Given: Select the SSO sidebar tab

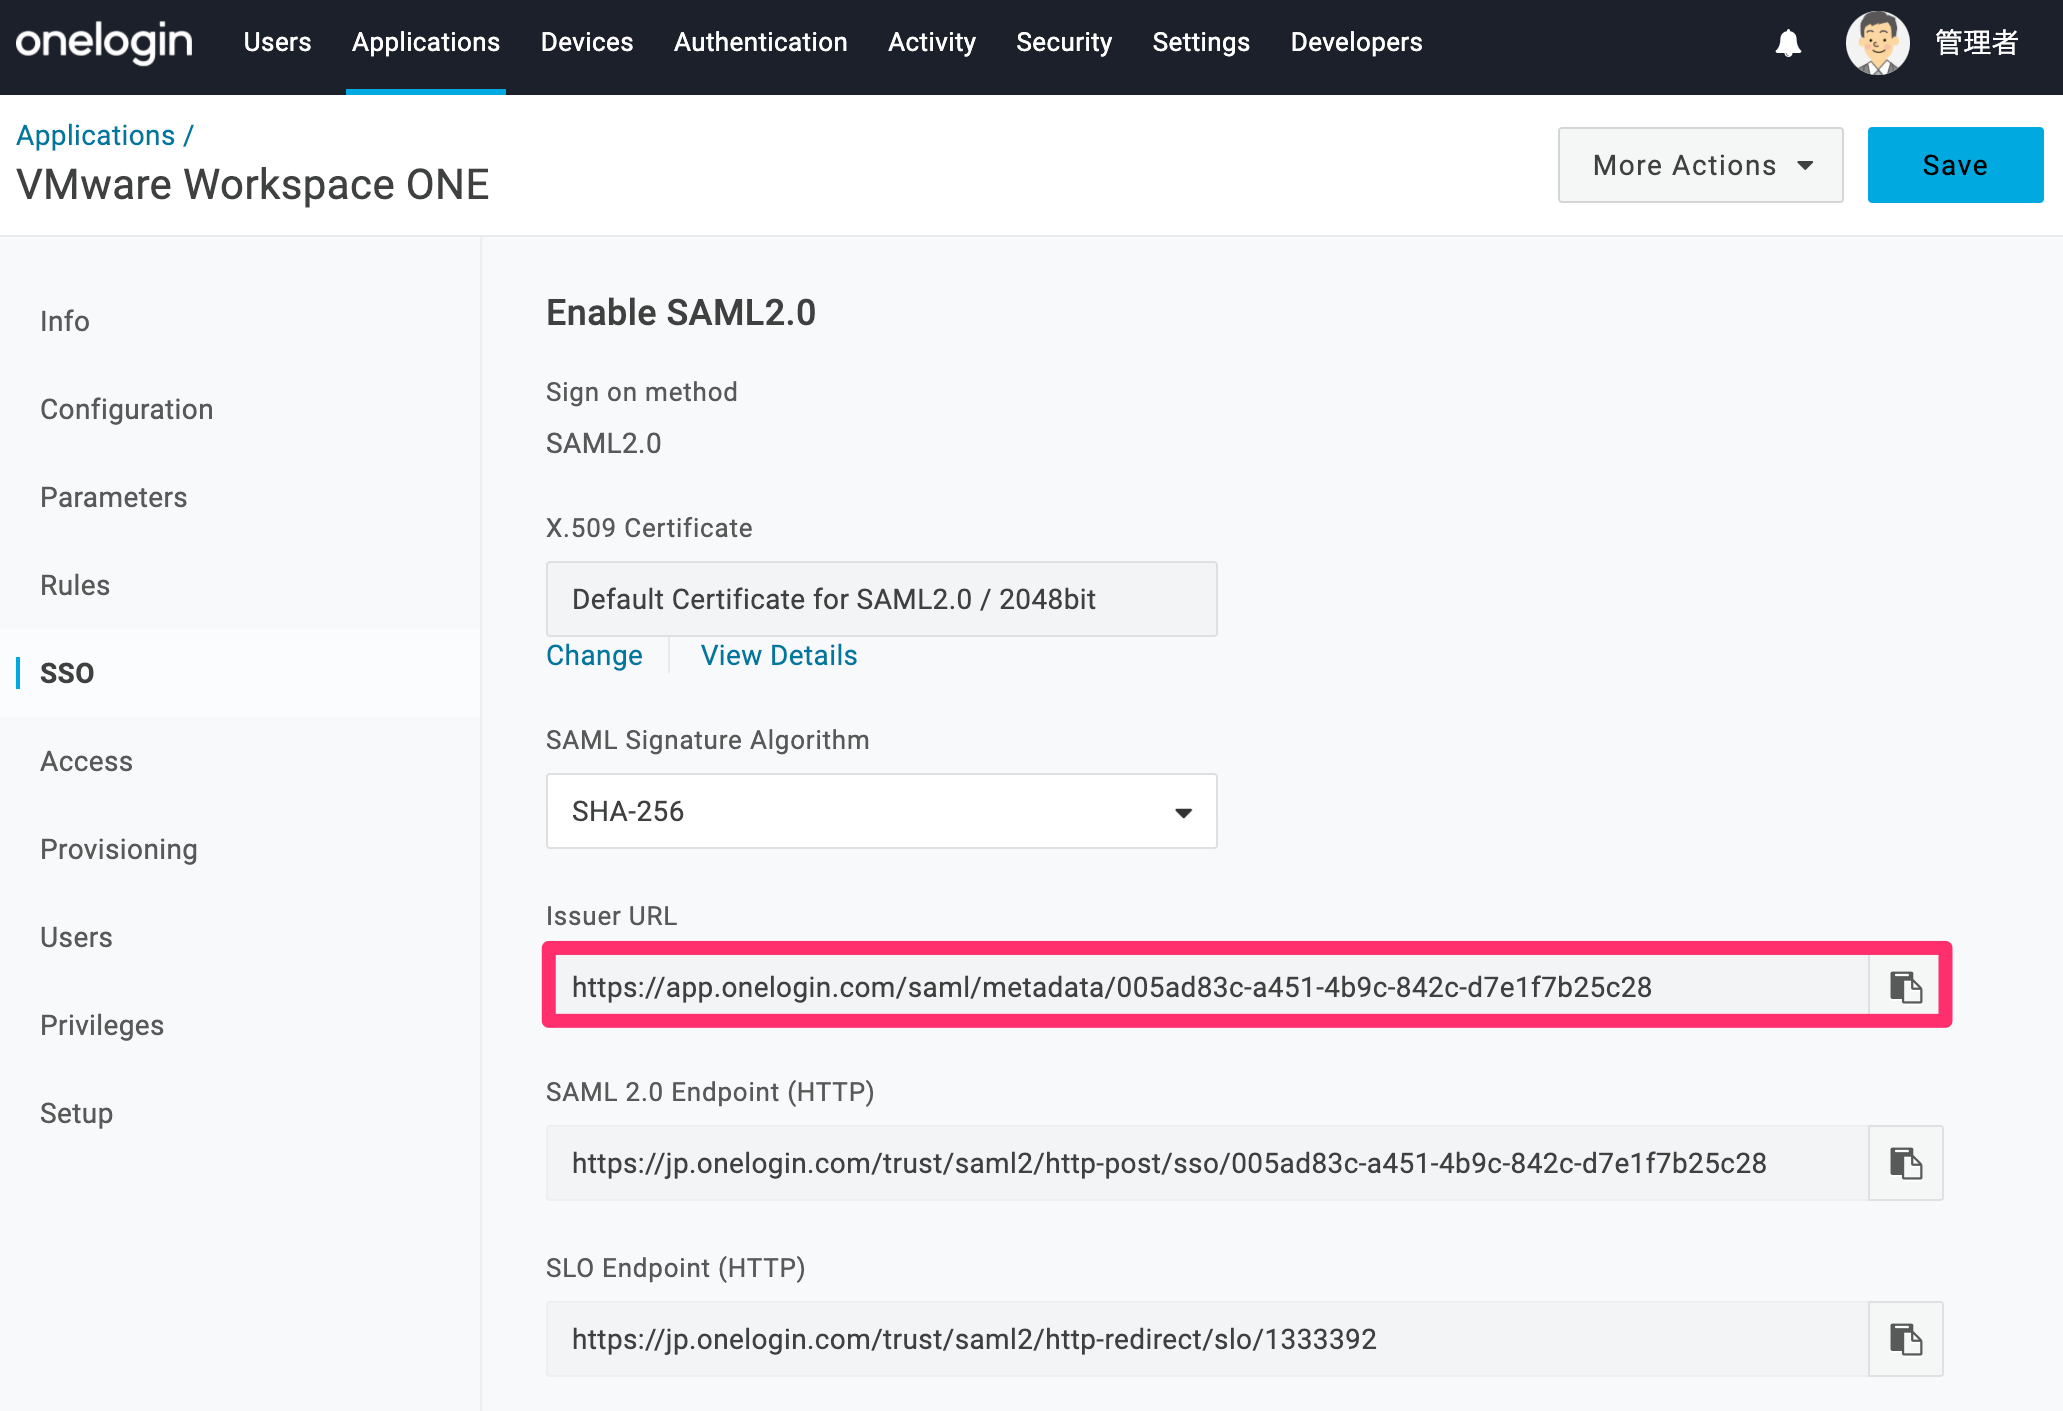Looking at the screenshot, I should pyautogui.click(x=67, y=673).
